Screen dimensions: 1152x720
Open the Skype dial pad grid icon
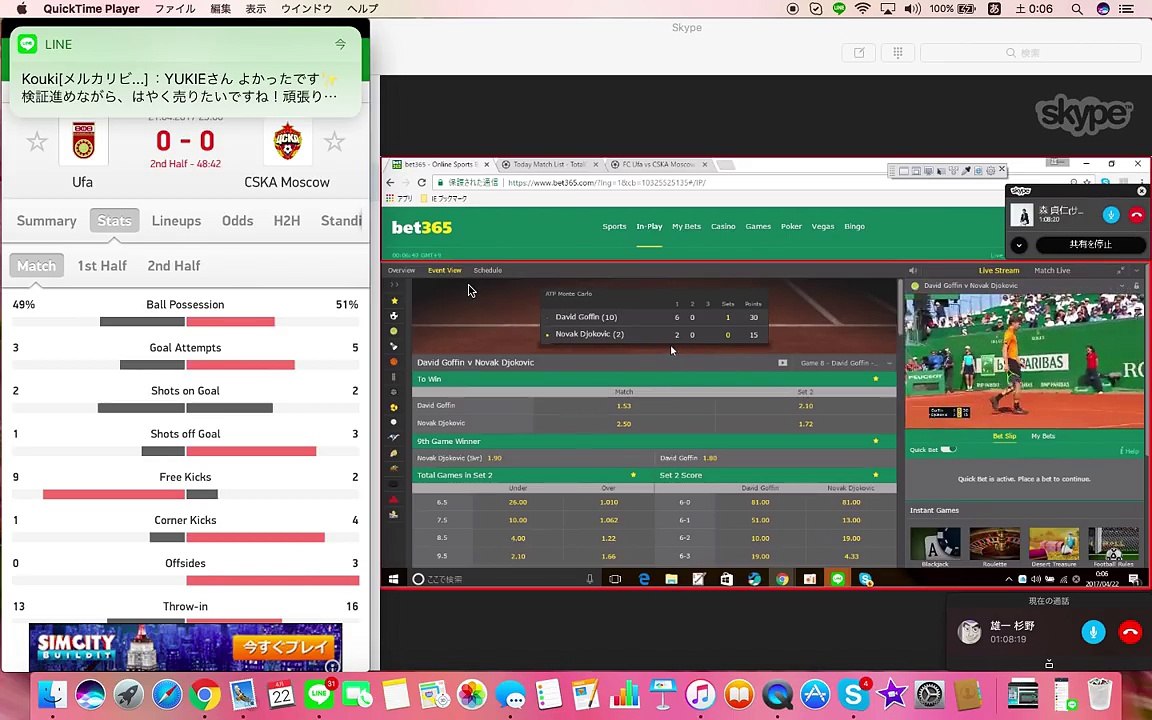[x=897, y=53]
